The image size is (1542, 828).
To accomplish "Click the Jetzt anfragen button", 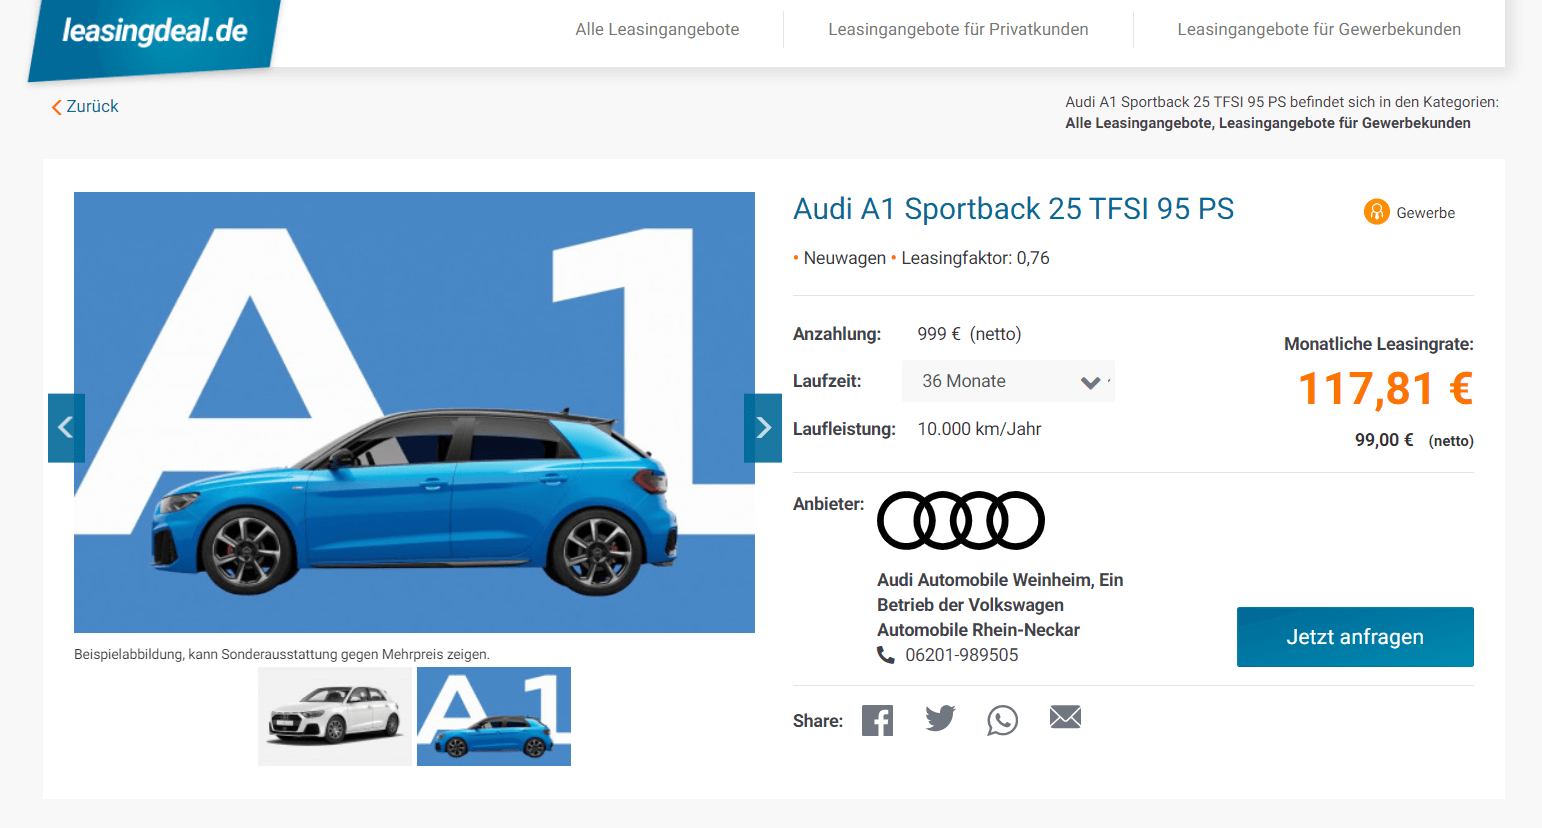I will tap(1355, 637).
